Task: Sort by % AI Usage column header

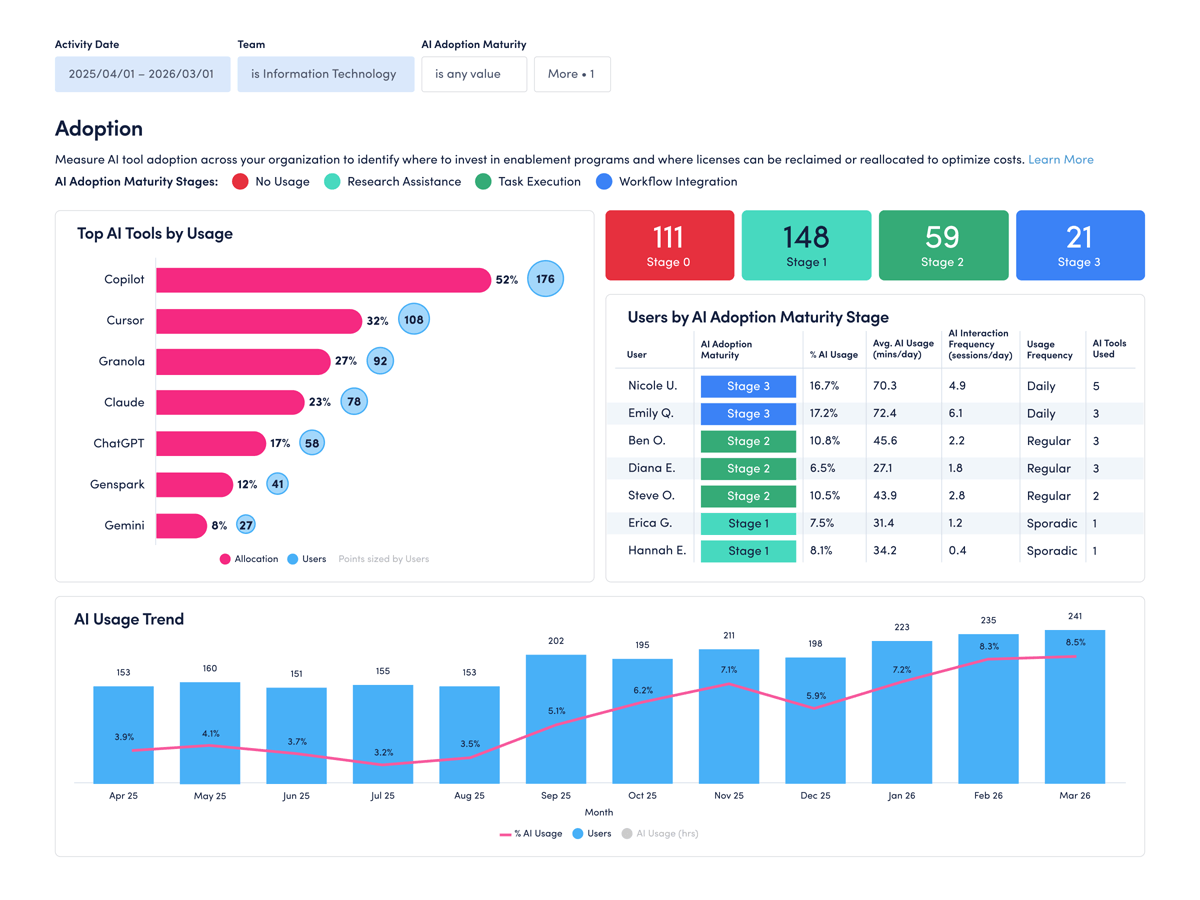Action: (834, 354)
